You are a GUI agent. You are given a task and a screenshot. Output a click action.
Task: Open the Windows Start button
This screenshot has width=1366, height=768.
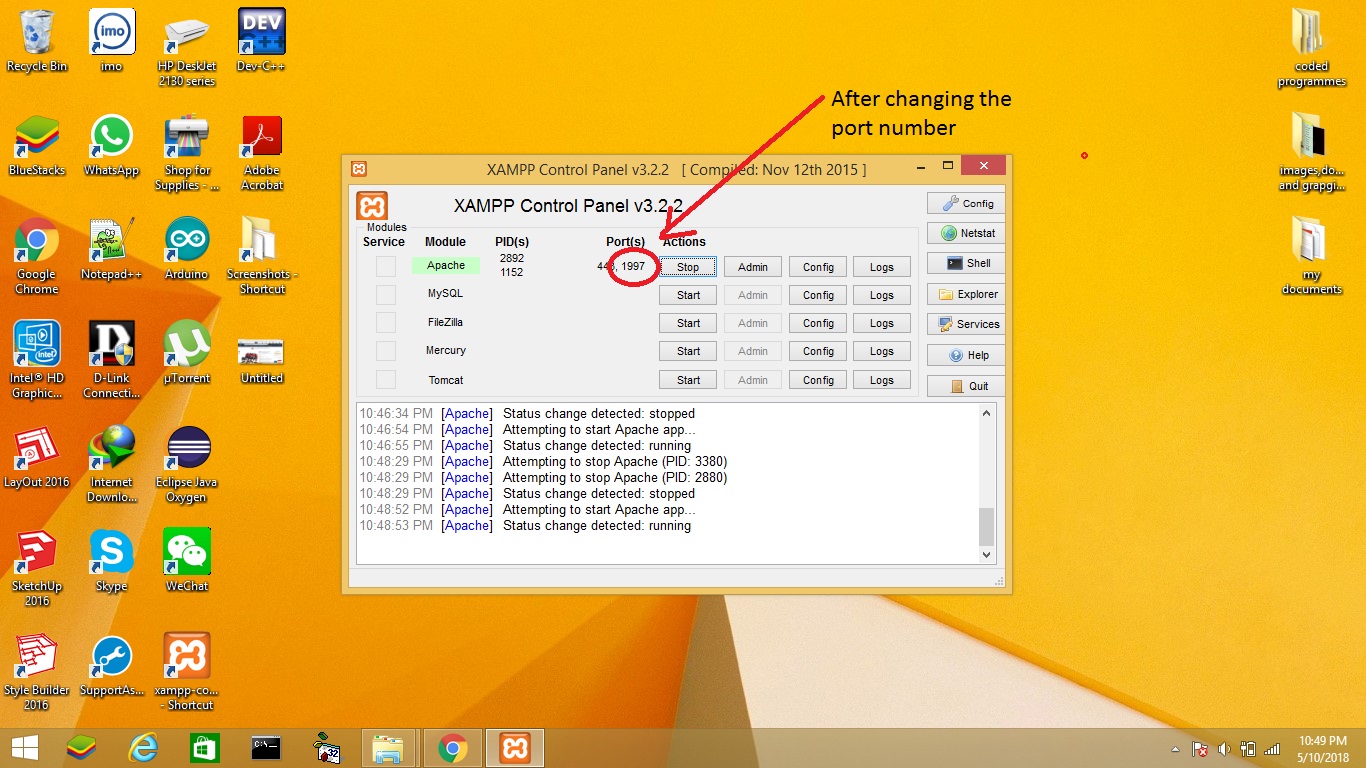24,748
